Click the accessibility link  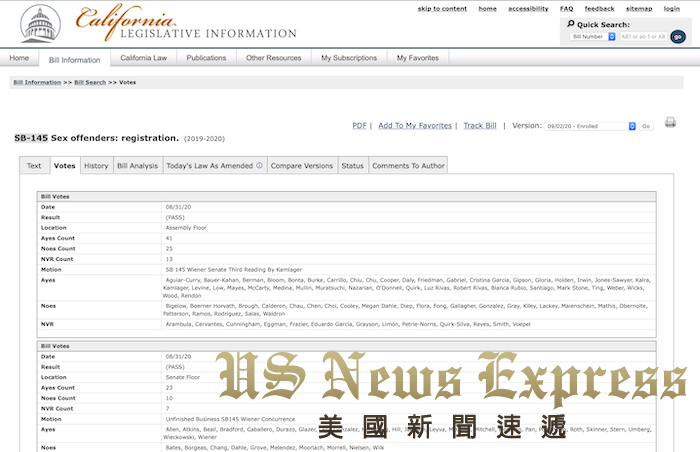[x=528, y=8]
